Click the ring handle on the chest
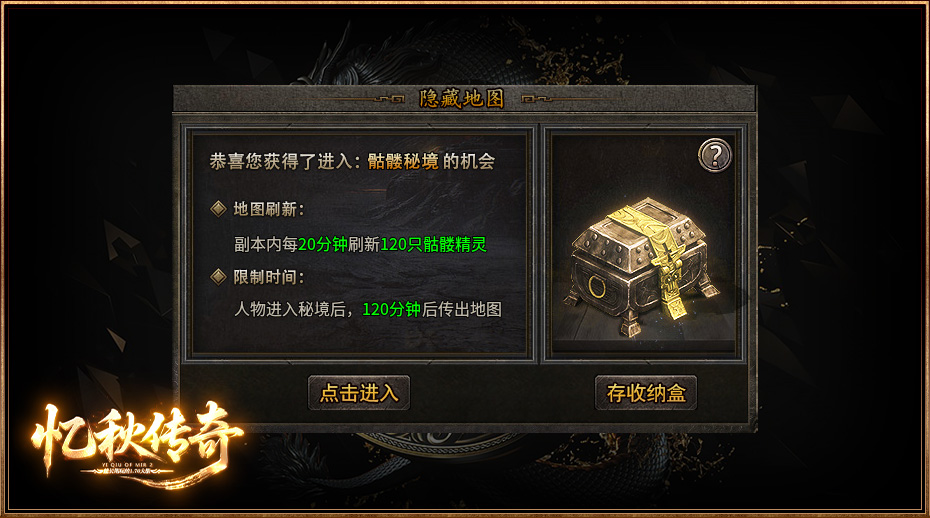The width and height of the screenshot is (930, 518). pyautogui.click(x=597, y=287)
